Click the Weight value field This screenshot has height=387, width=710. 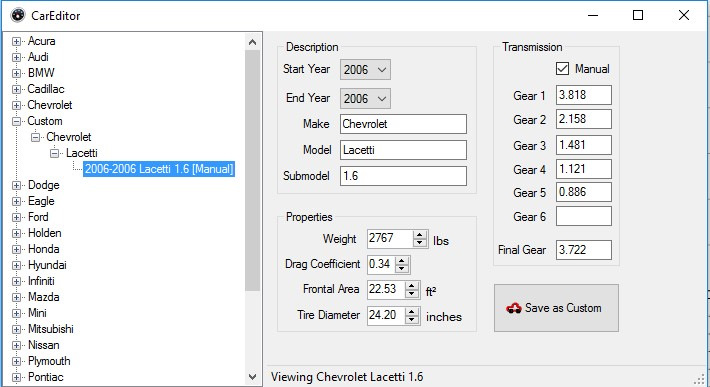coord(390,239)
